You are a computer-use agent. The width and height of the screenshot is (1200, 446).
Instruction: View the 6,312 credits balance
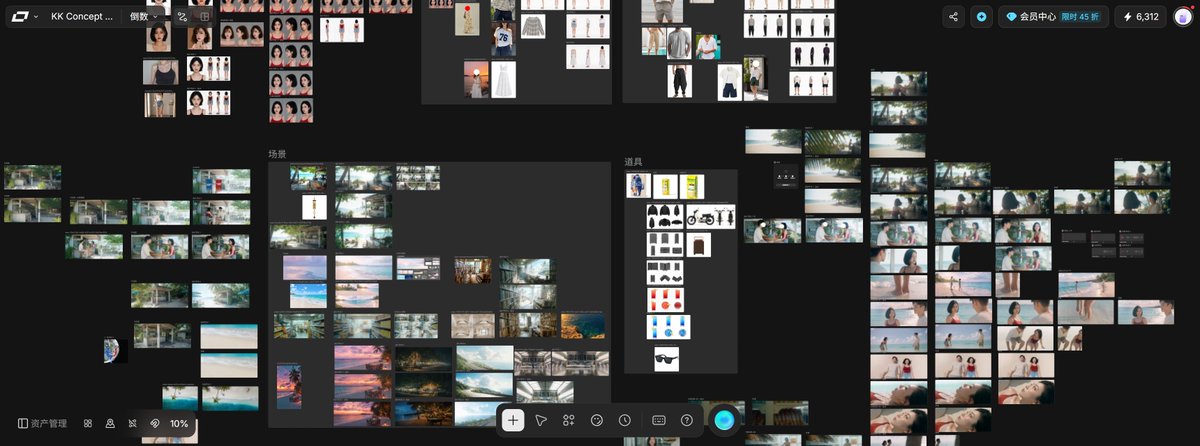point(1140,16)
